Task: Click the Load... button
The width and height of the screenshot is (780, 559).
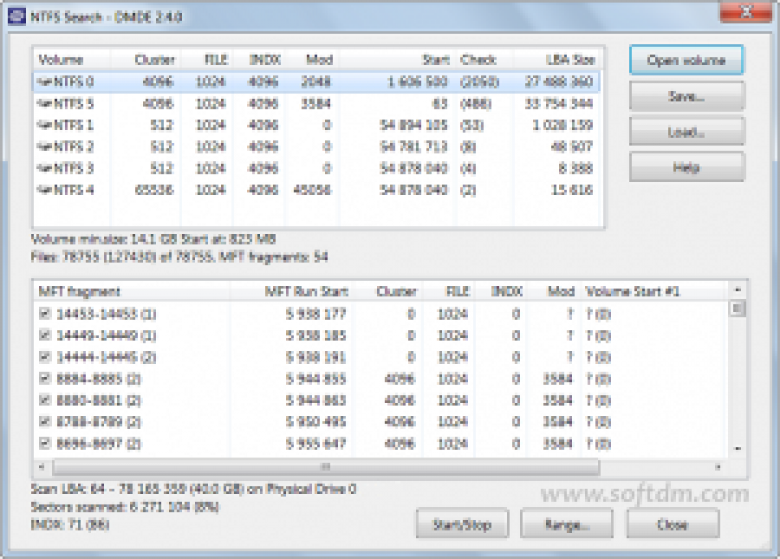Action: coord(686,132)
